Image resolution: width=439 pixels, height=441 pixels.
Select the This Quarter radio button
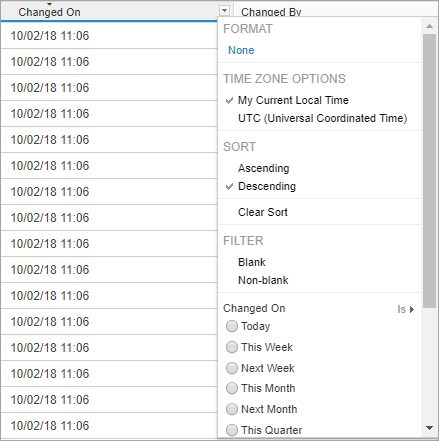click(x=232, y=430)
